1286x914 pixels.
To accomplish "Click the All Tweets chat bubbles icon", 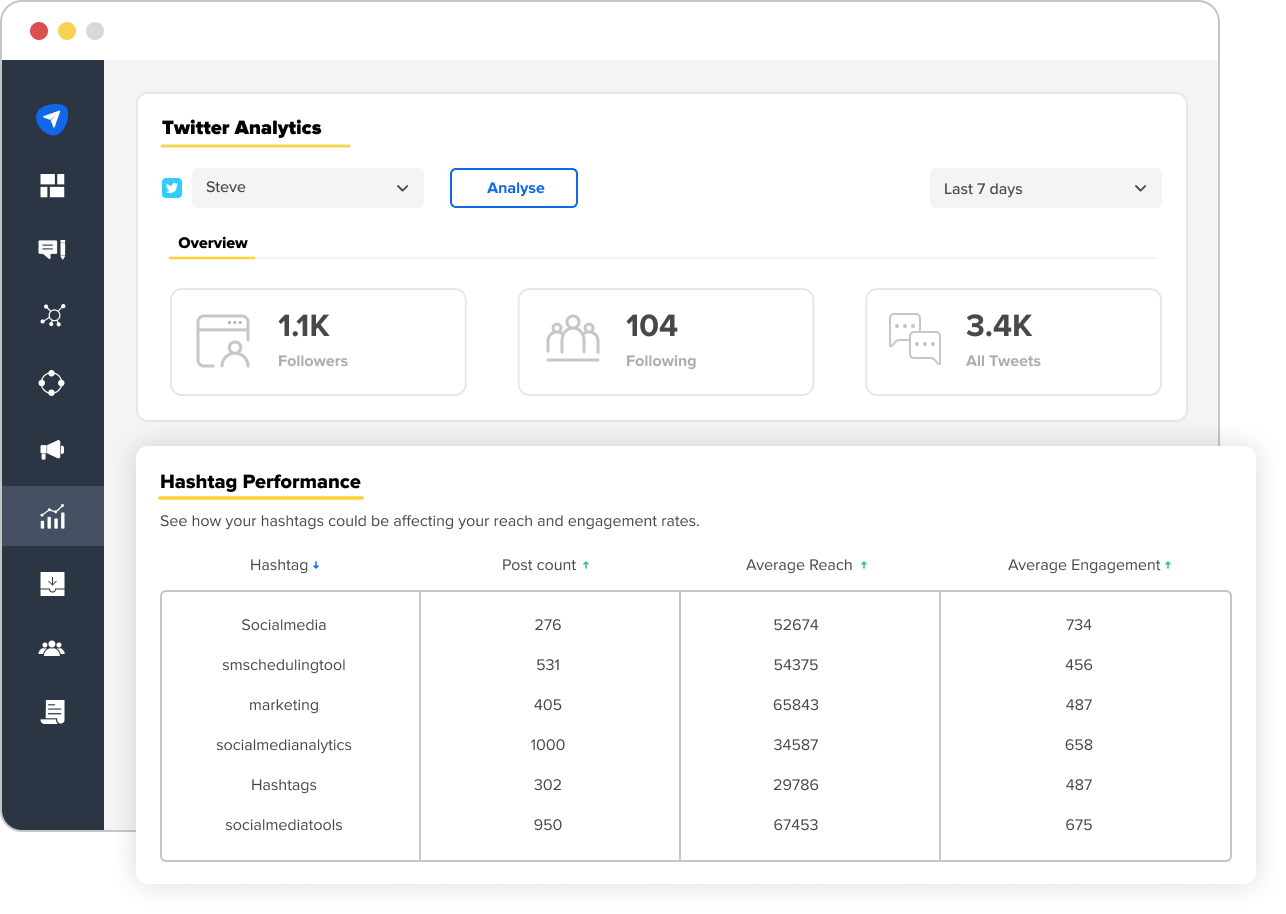I will [915, 339].
